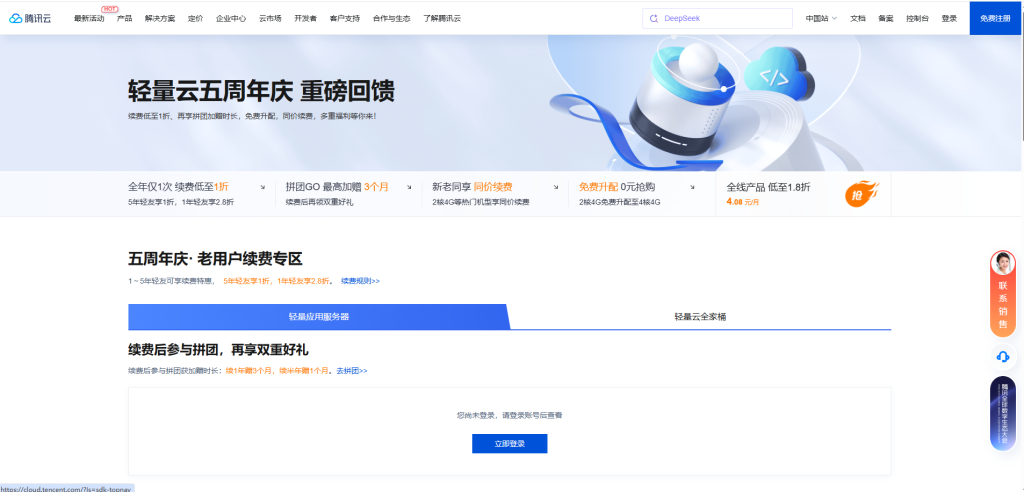Open the Tencent Cloud logo home link
This screenshot has height=492, width=1024.
click(x=30, y=18)
